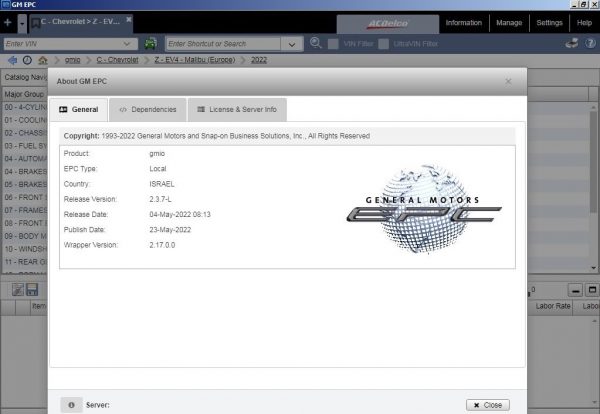
Task: Select the General tab
Action: 79,110
